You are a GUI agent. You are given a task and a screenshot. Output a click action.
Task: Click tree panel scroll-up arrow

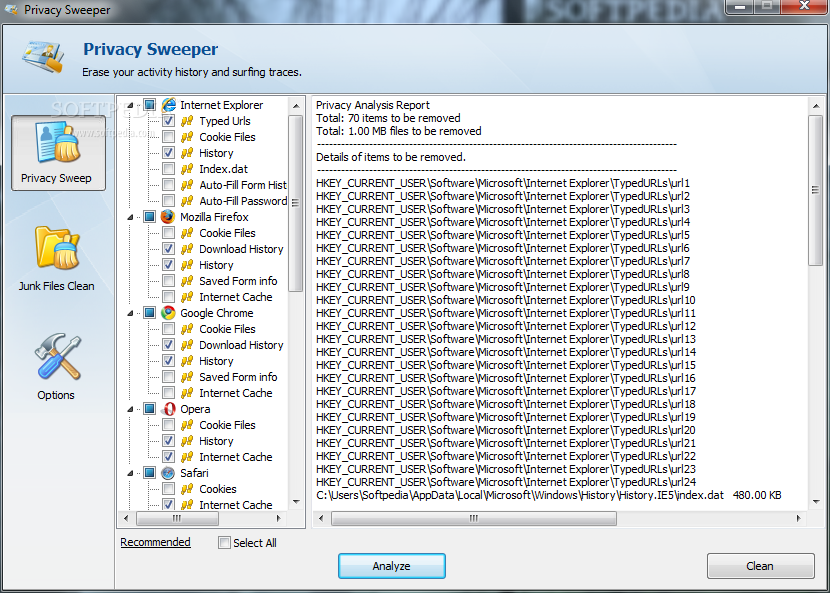tap(296, 106)
